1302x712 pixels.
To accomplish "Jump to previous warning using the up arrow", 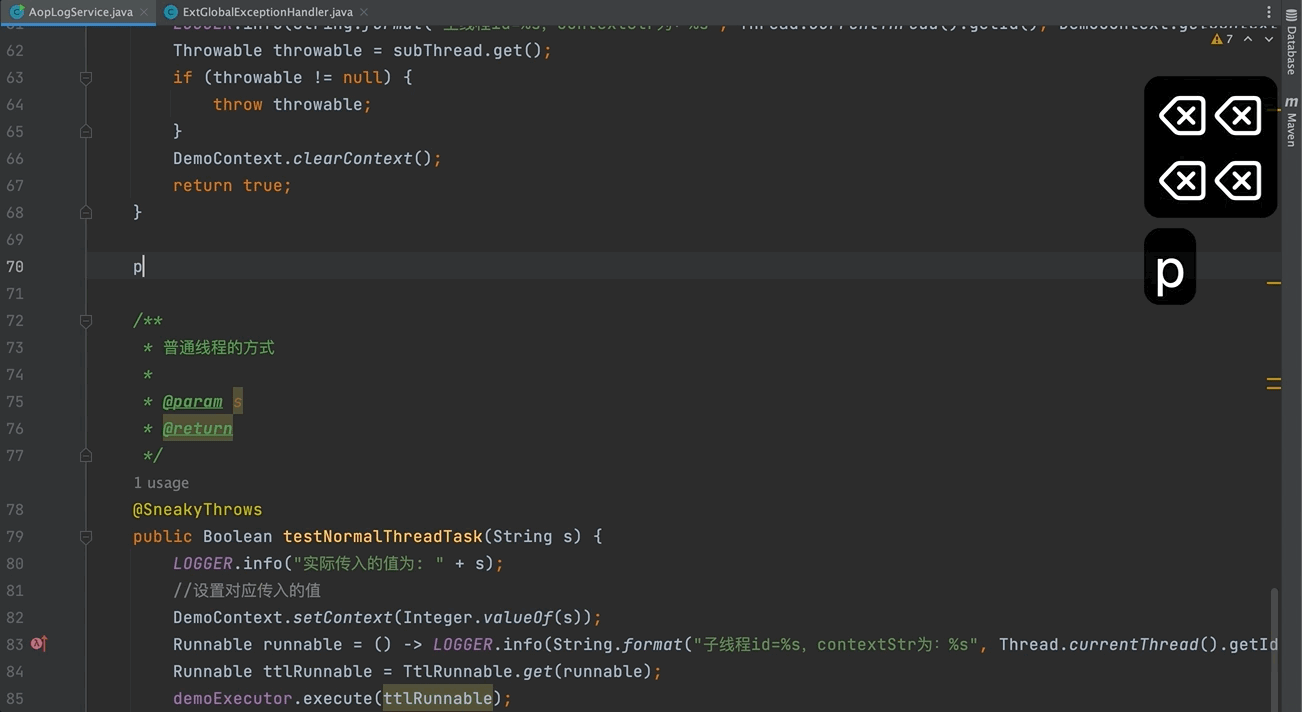I will (1247, 38).
